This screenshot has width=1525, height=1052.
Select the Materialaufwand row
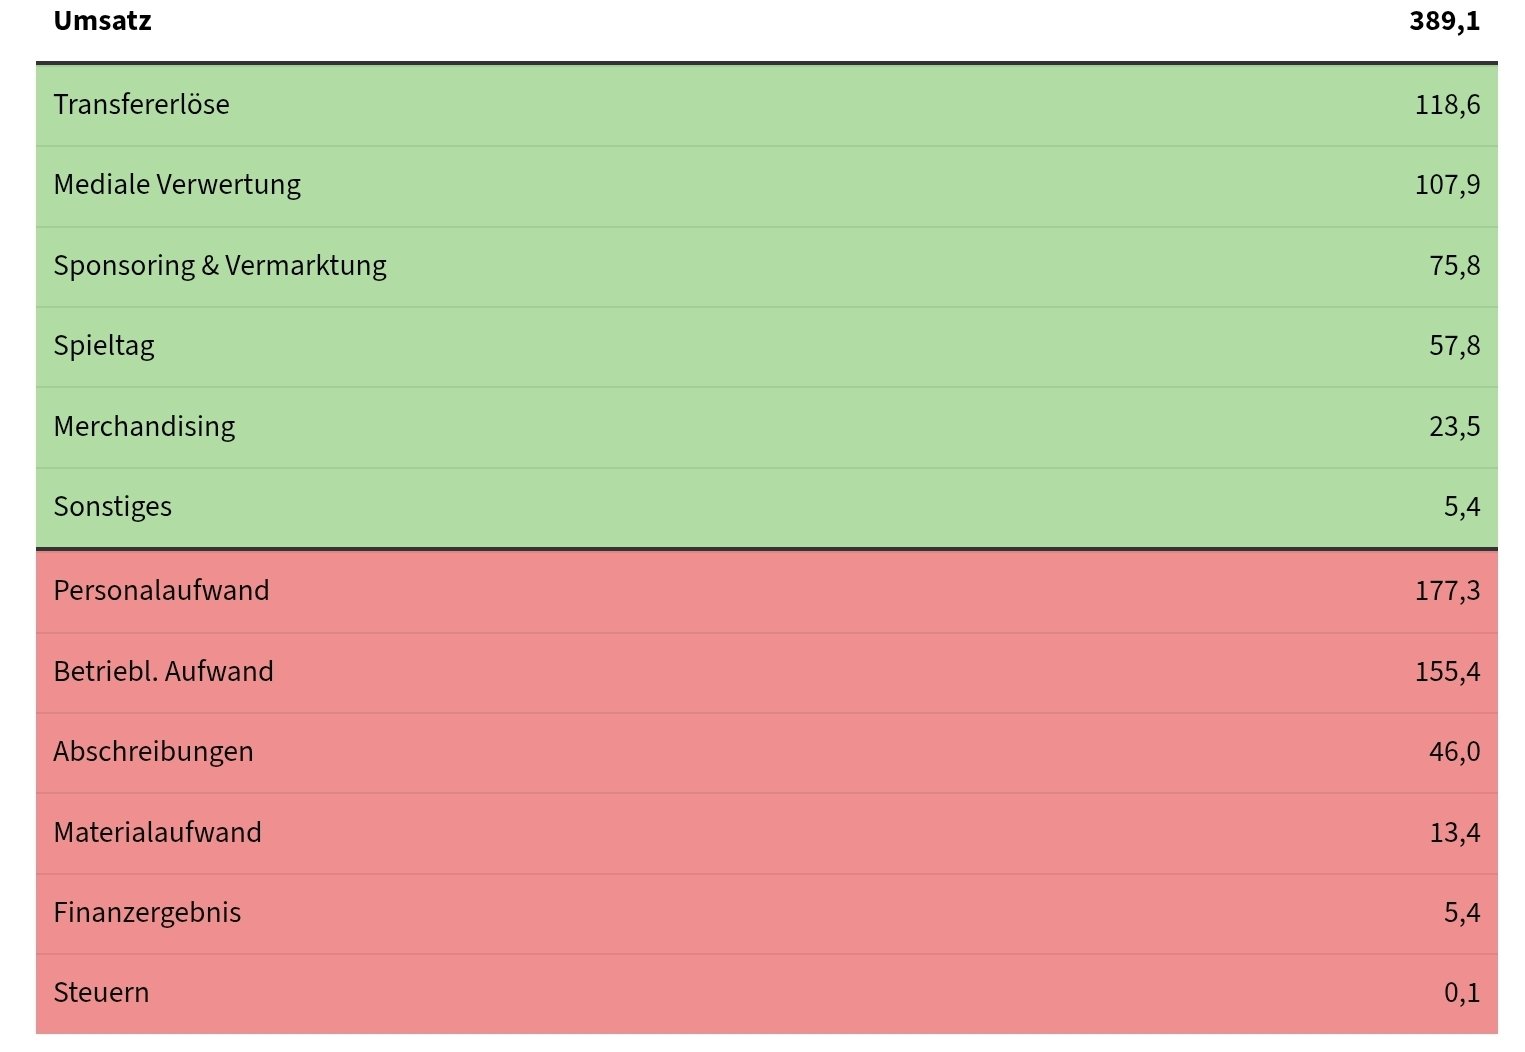pyautogui.click(x=767, y=834)
